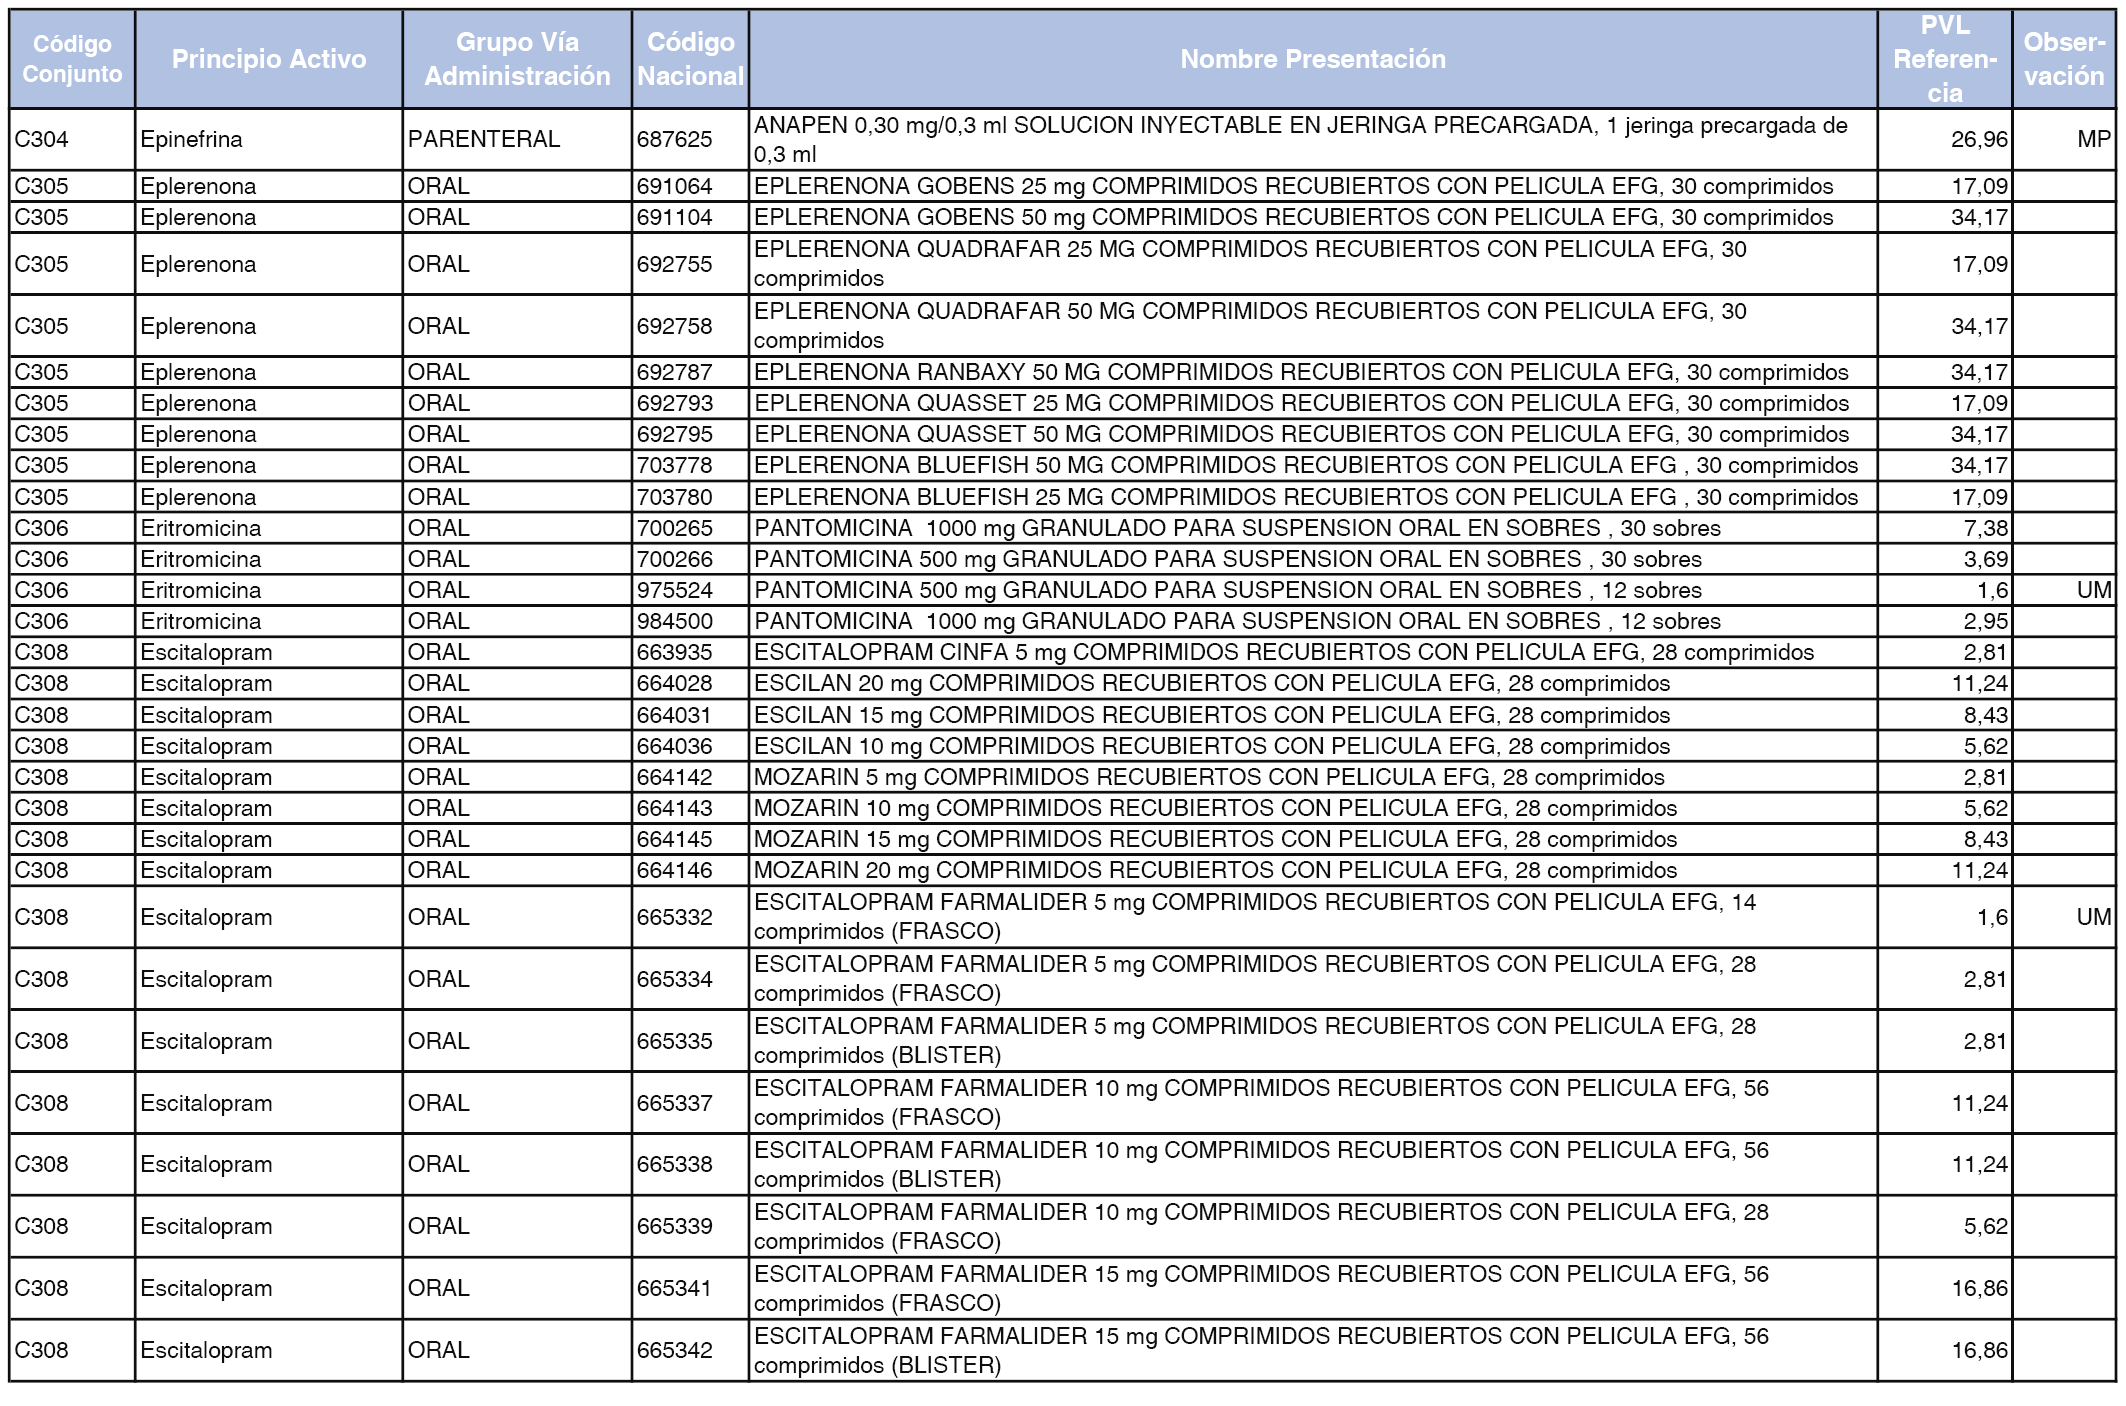Select national code 665338
Viewport: 2126px width, 1406px height.
(x=690, y=1164)
